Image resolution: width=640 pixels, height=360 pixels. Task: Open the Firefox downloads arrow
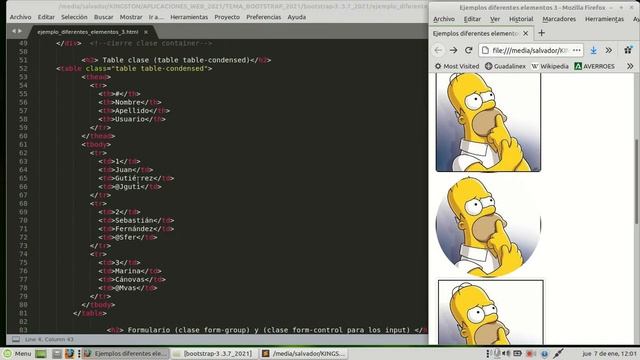click(593, 50)
